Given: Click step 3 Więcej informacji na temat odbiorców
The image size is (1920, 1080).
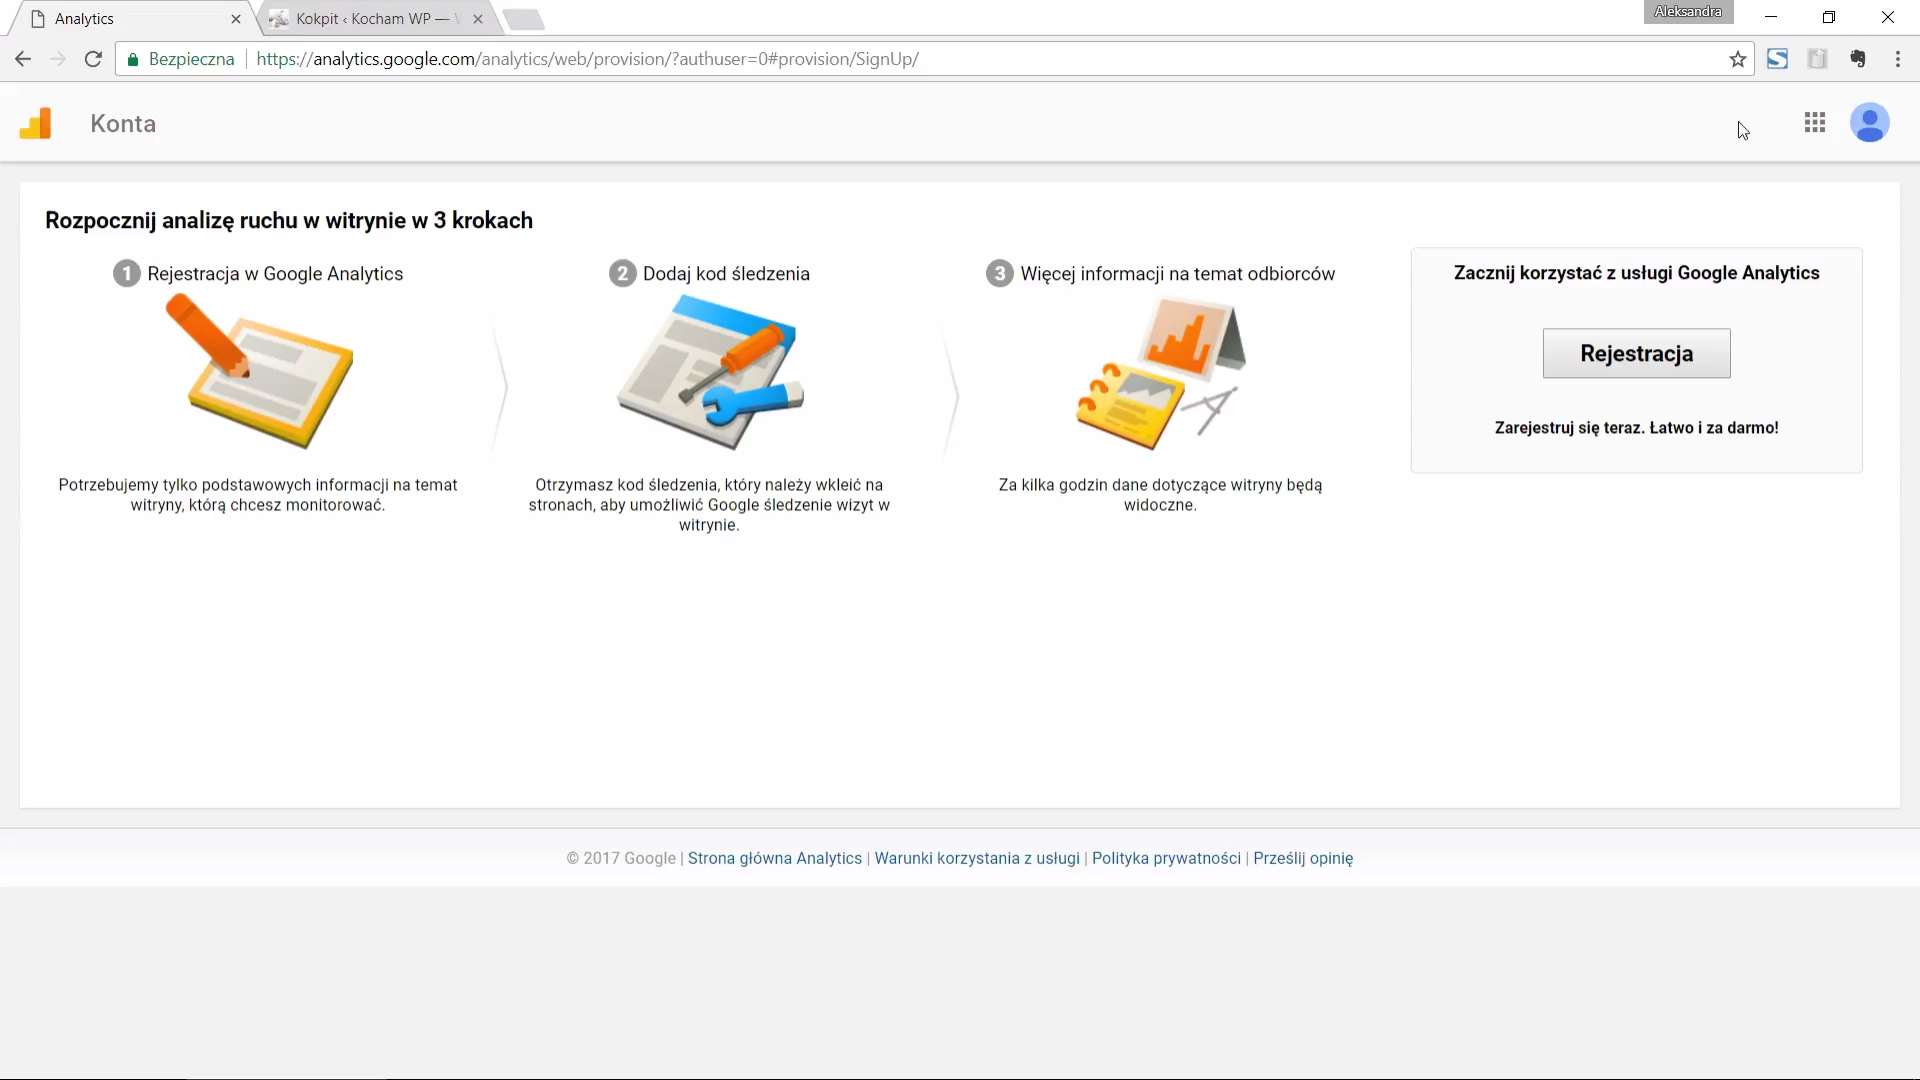Looking at the screenshot, I should [x=1160, y=274].
